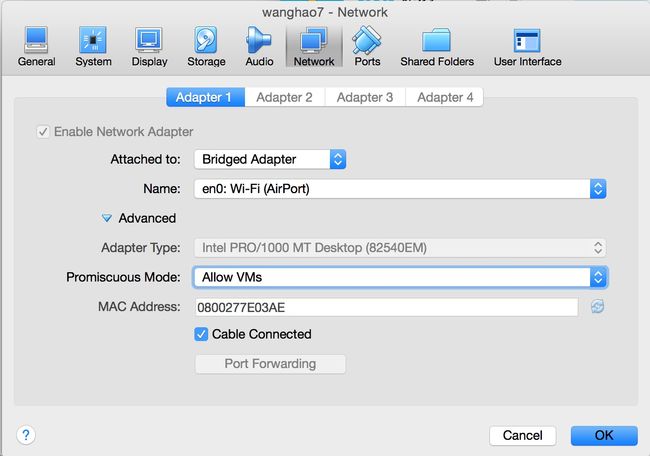Open the Shared Folders settings

pos(437,46)
